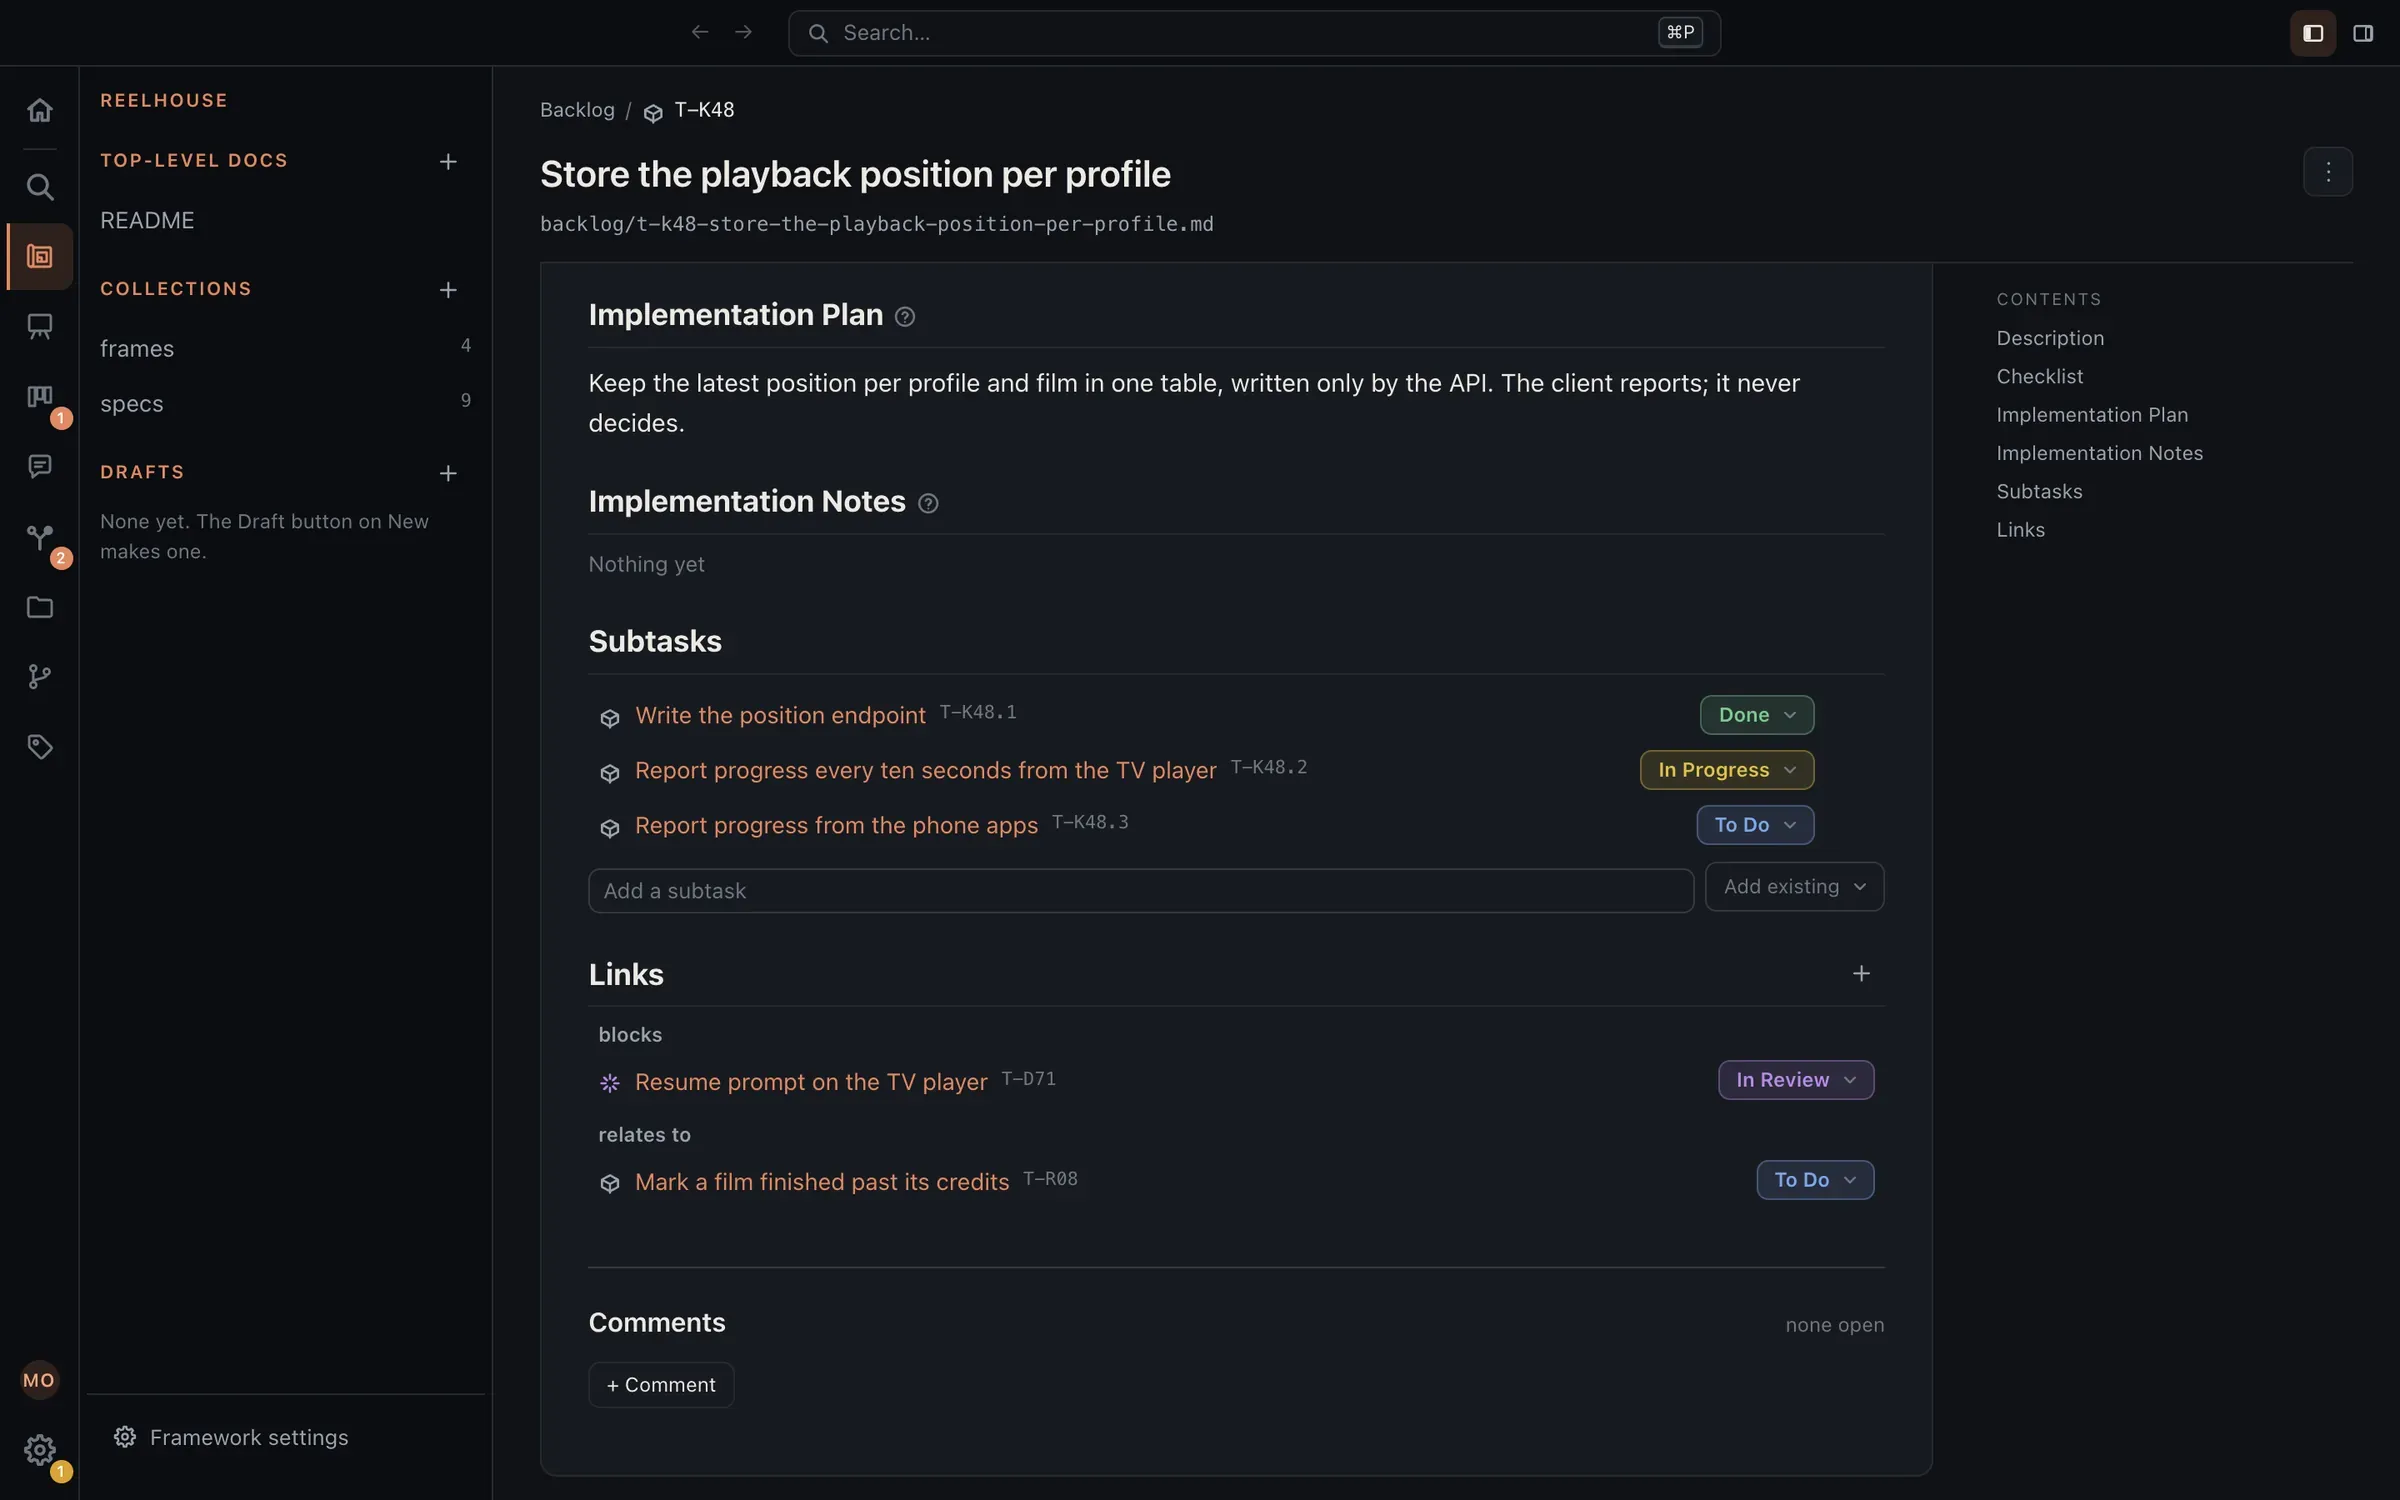Image resolution: width=2400 pixels, height=1500 pixels.
Task: Click help icon beside Implementation Plan
Action: [905, 316]
